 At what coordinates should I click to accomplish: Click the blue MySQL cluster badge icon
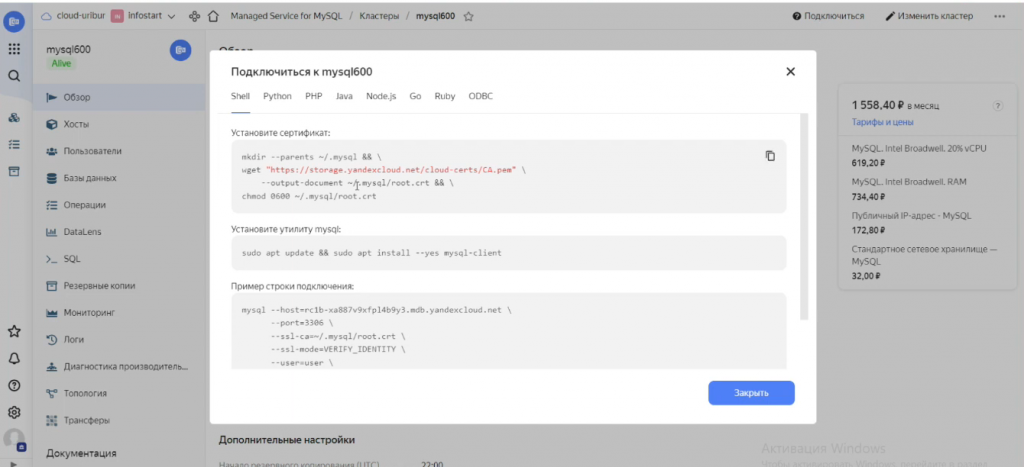(180, 50)
